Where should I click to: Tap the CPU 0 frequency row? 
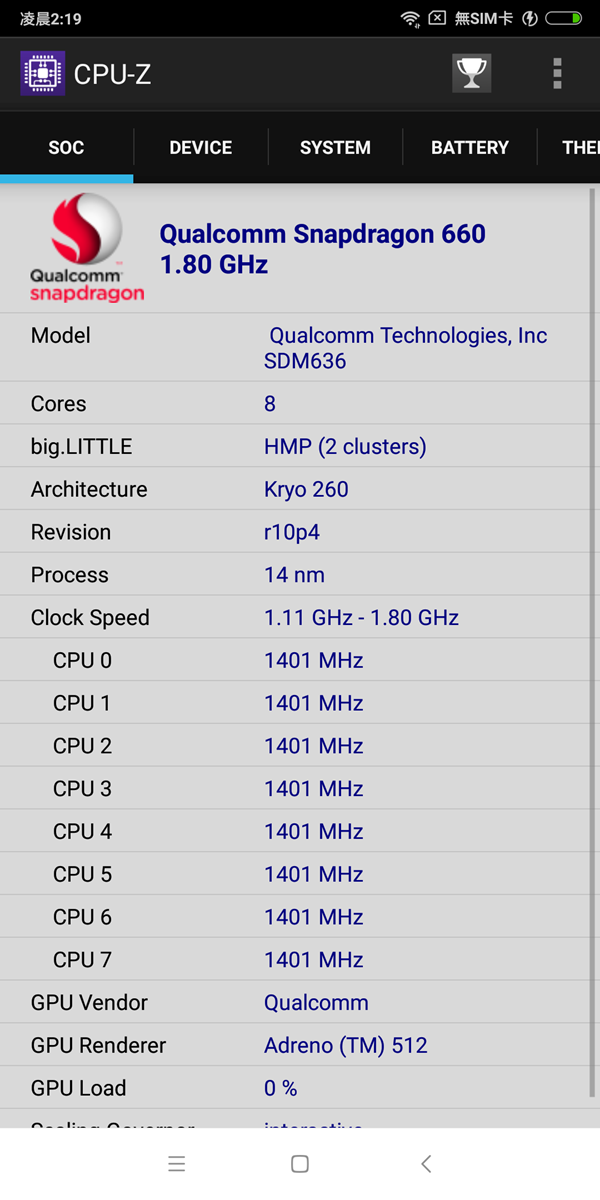tap(300, 660)
